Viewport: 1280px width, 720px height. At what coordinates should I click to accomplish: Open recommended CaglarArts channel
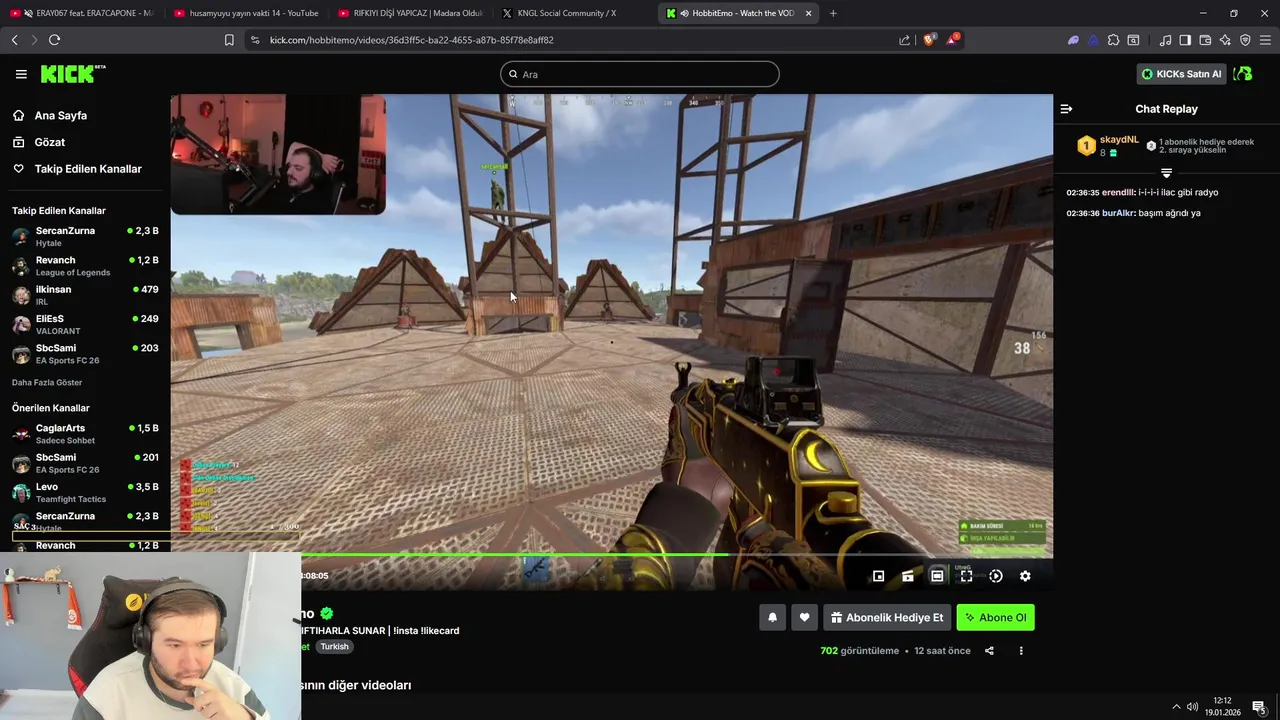(x=84, y=434)
